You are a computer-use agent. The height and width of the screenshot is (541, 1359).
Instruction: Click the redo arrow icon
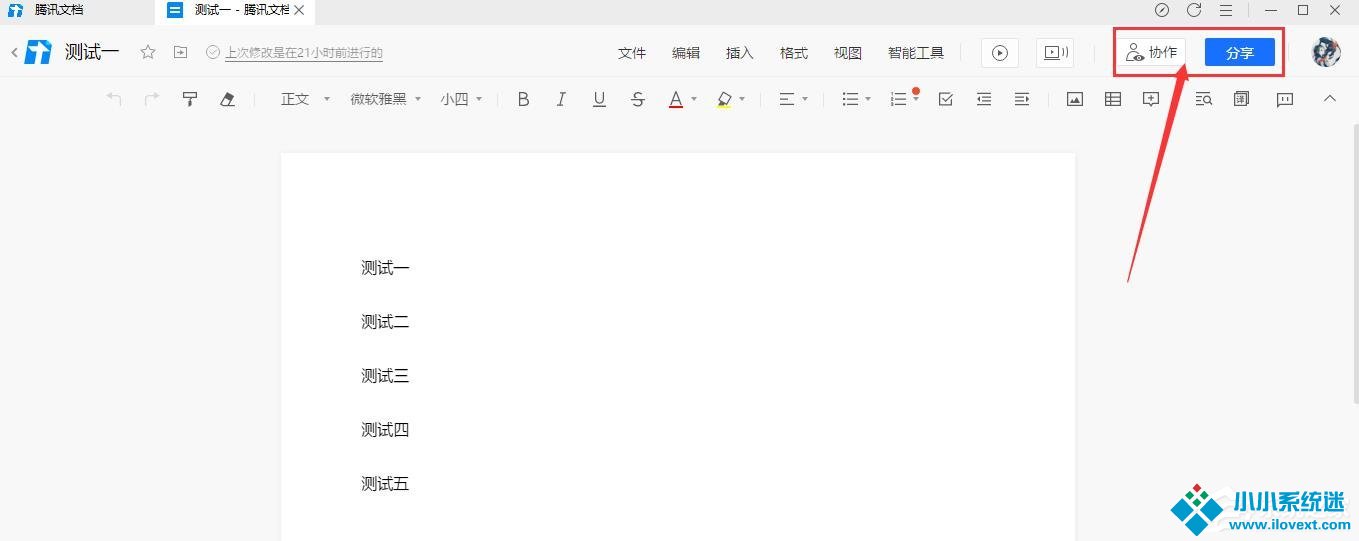(x=152, y=99)
